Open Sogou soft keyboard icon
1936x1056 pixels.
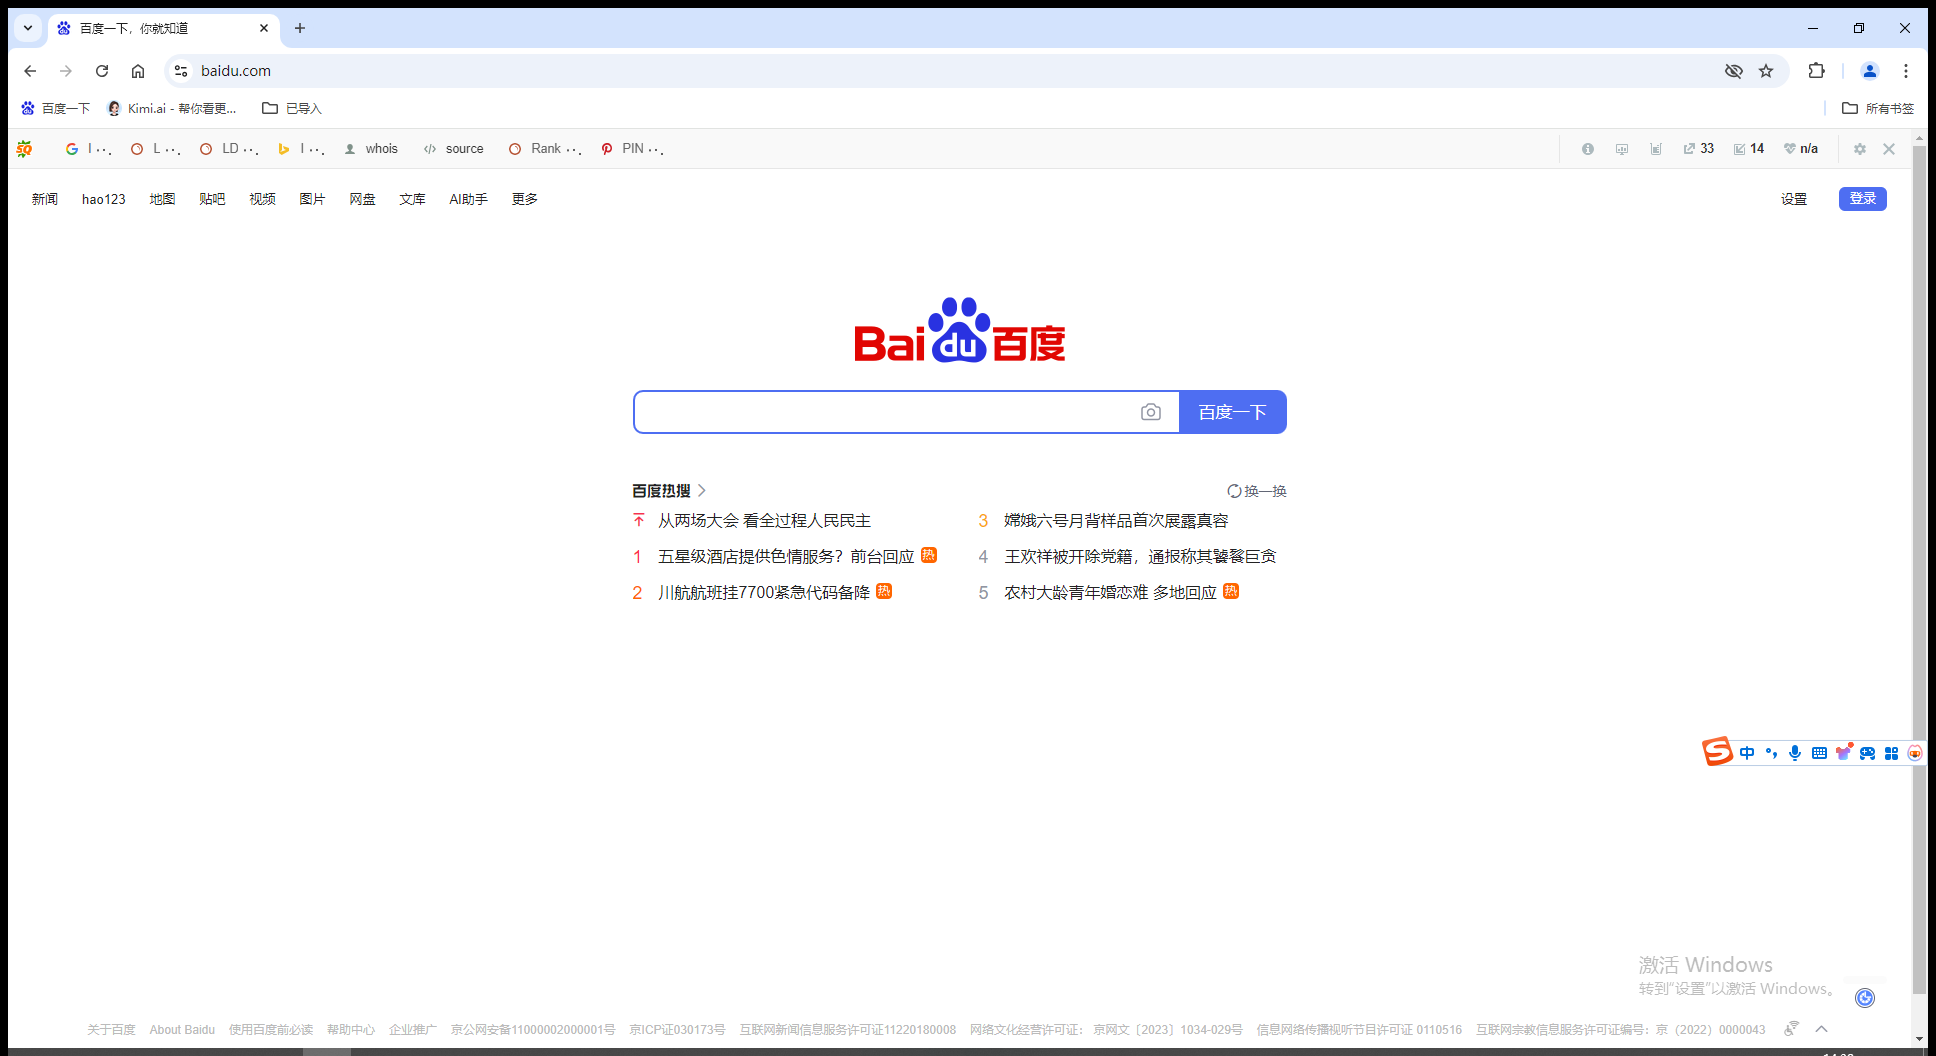[1819, 753]
